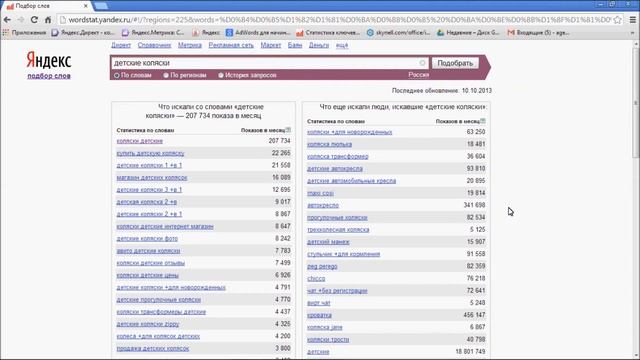The image size is (640, 360).
Task: Open the Директ service link
Action: tap(121, 45)
